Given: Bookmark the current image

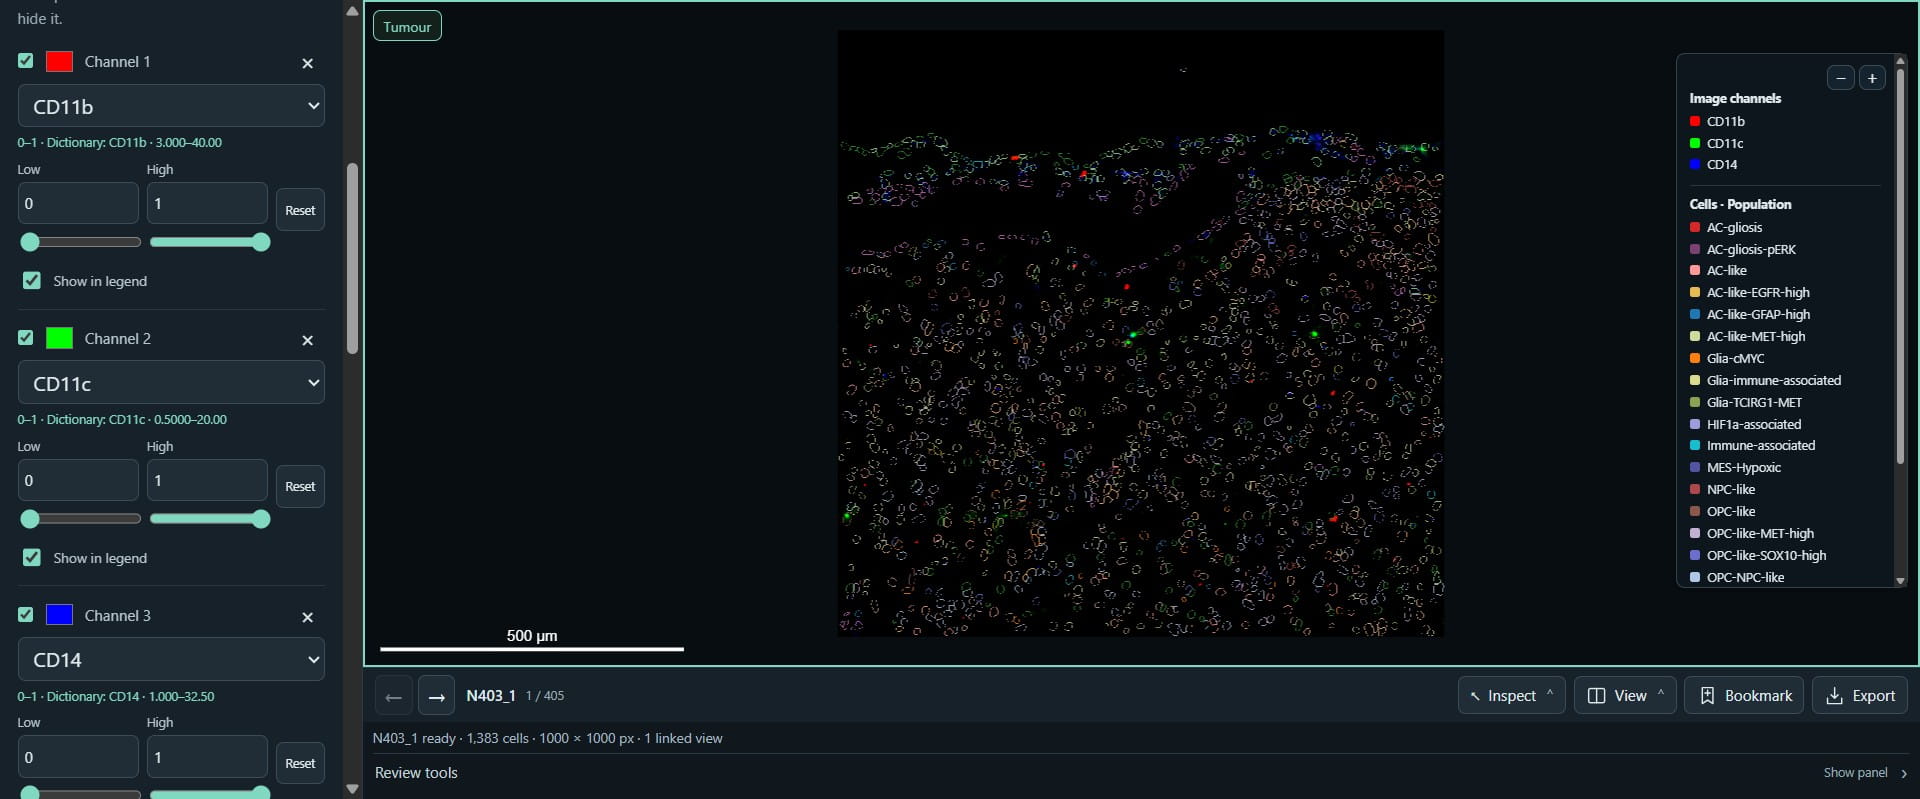Looking at the screenshot, I should [x=1744, y=696].
